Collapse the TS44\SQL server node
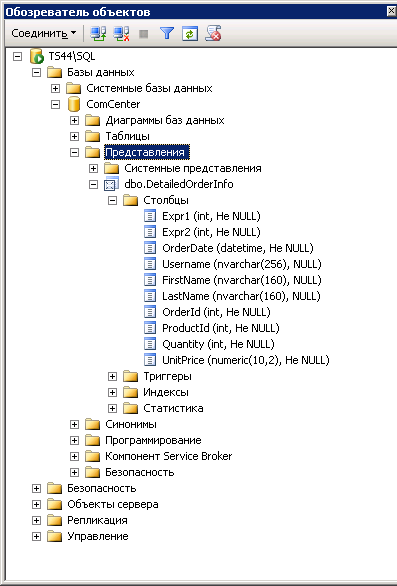Viewport: 397px width, 586px height. click(18, 56)
